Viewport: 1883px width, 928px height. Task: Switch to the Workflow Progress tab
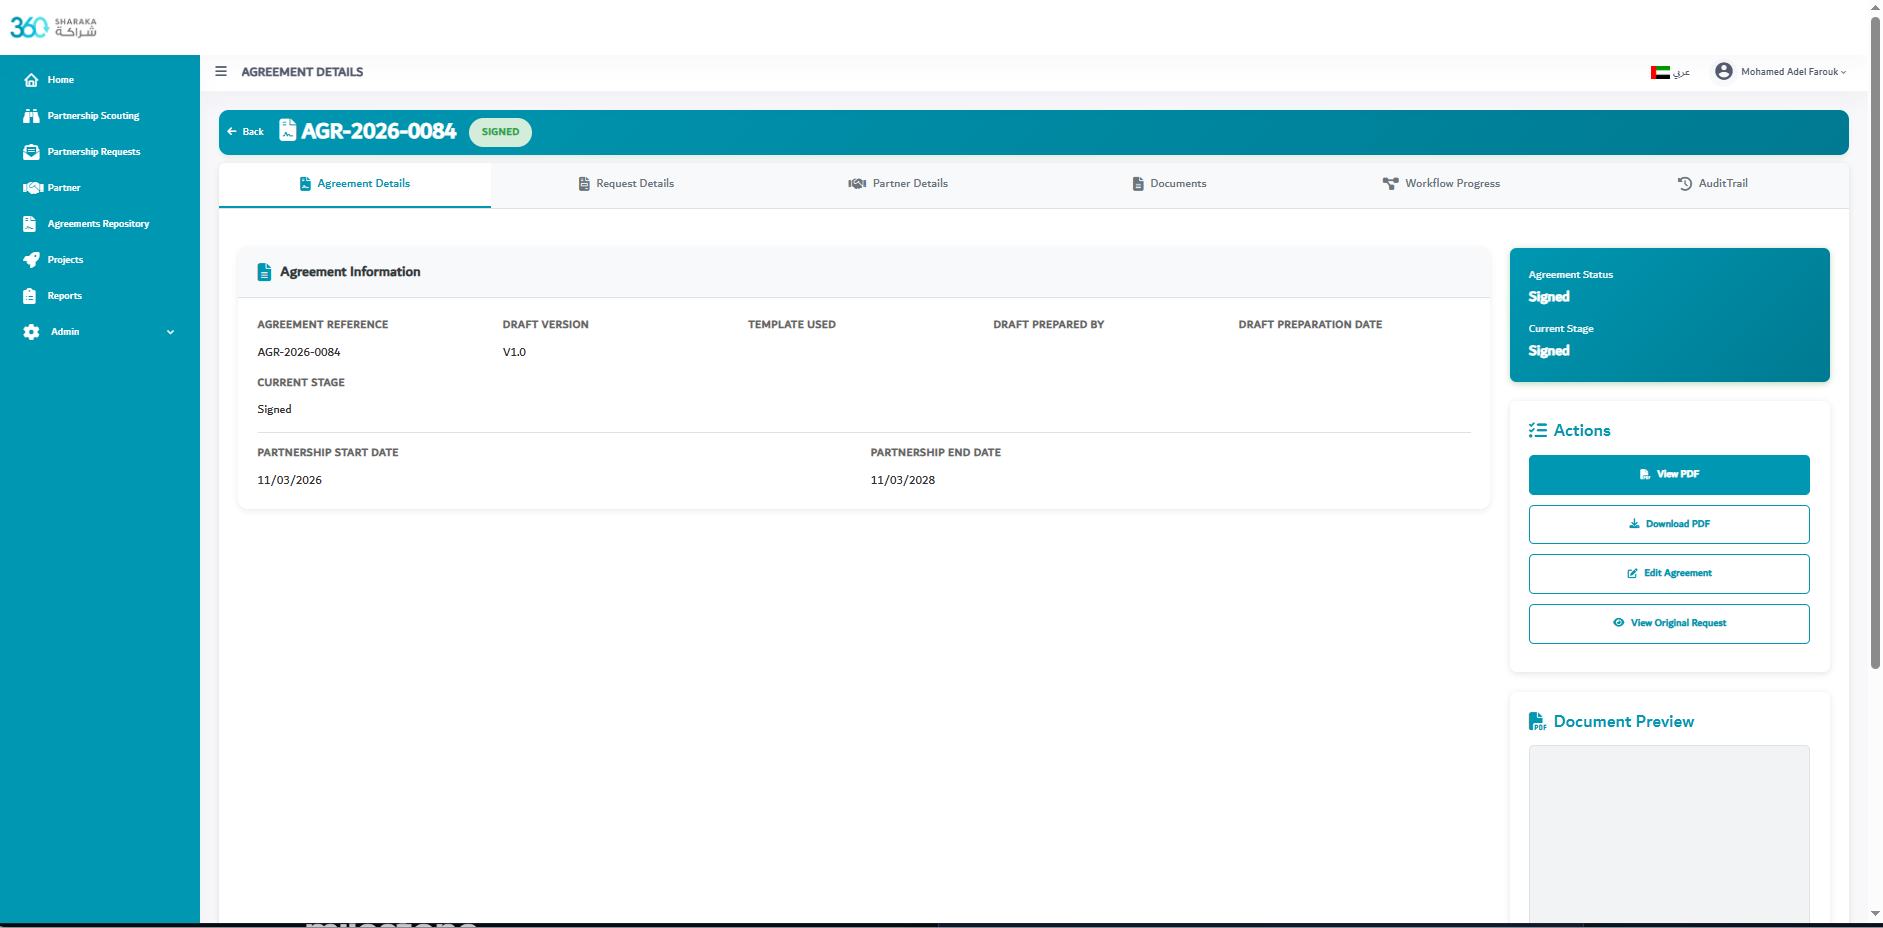(1441, 184)
